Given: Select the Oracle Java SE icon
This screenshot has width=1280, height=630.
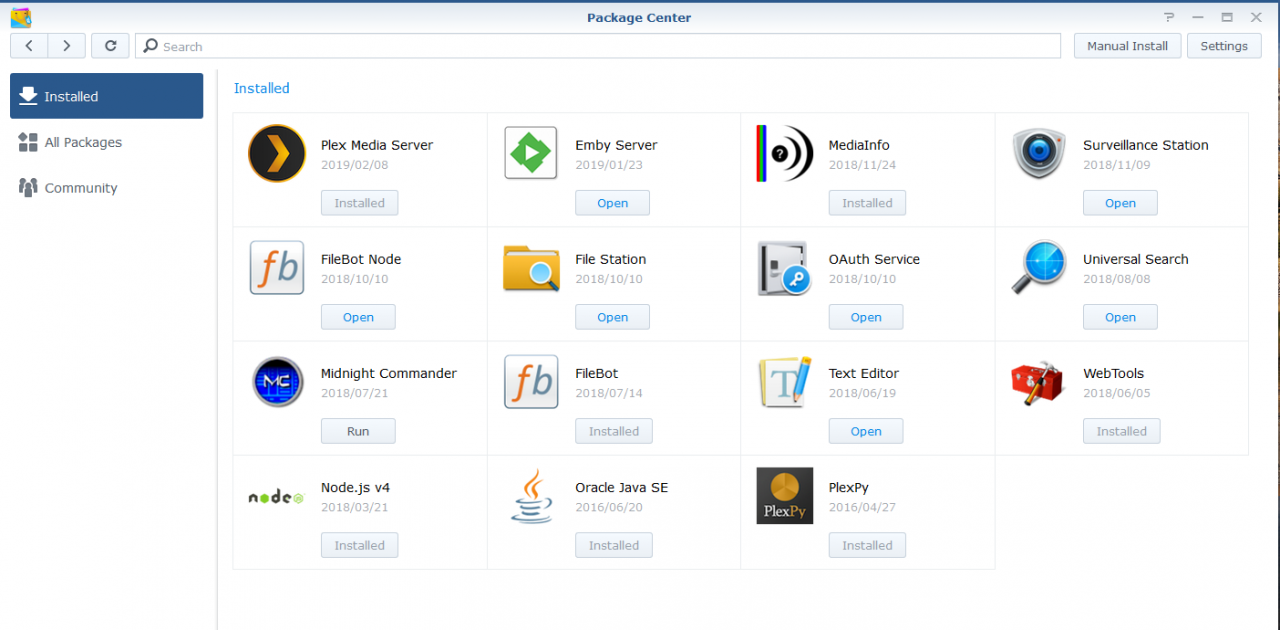Looking at the screenshot, I should [x=530, y=495].
